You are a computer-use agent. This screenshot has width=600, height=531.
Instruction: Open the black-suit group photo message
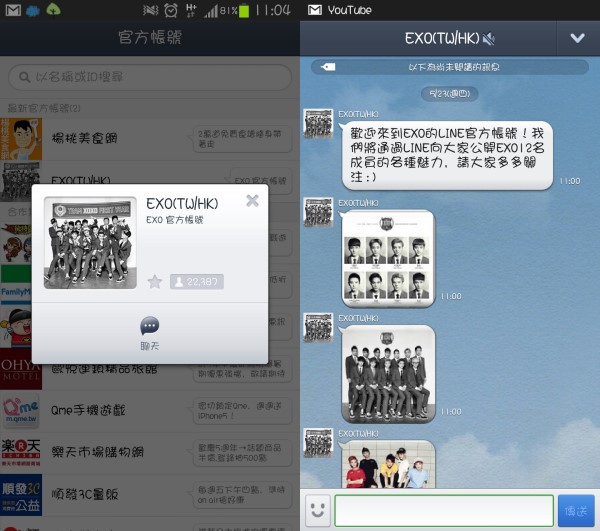click(388, 374)
